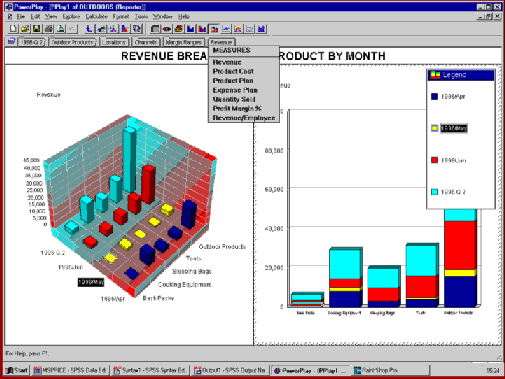
Task: Click the PowerPlay document icon in menu bar
Action: (x=10, y=16)
